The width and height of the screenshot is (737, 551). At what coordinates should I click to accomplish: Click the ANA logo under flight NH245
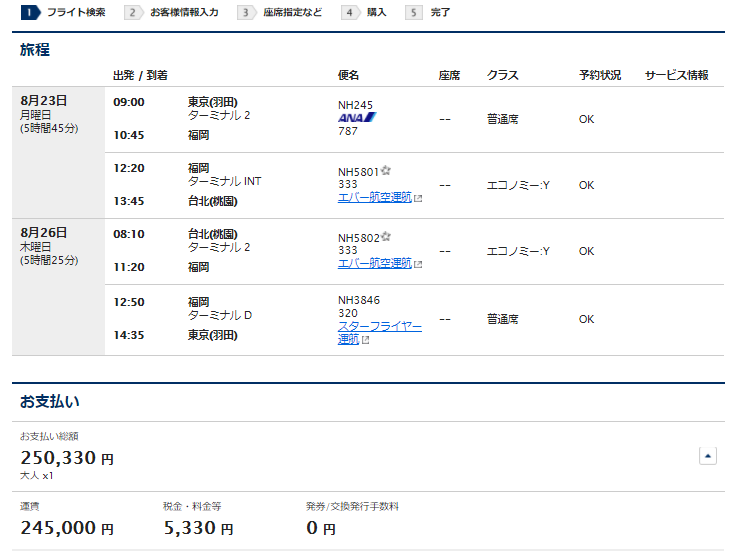point(357,117)
